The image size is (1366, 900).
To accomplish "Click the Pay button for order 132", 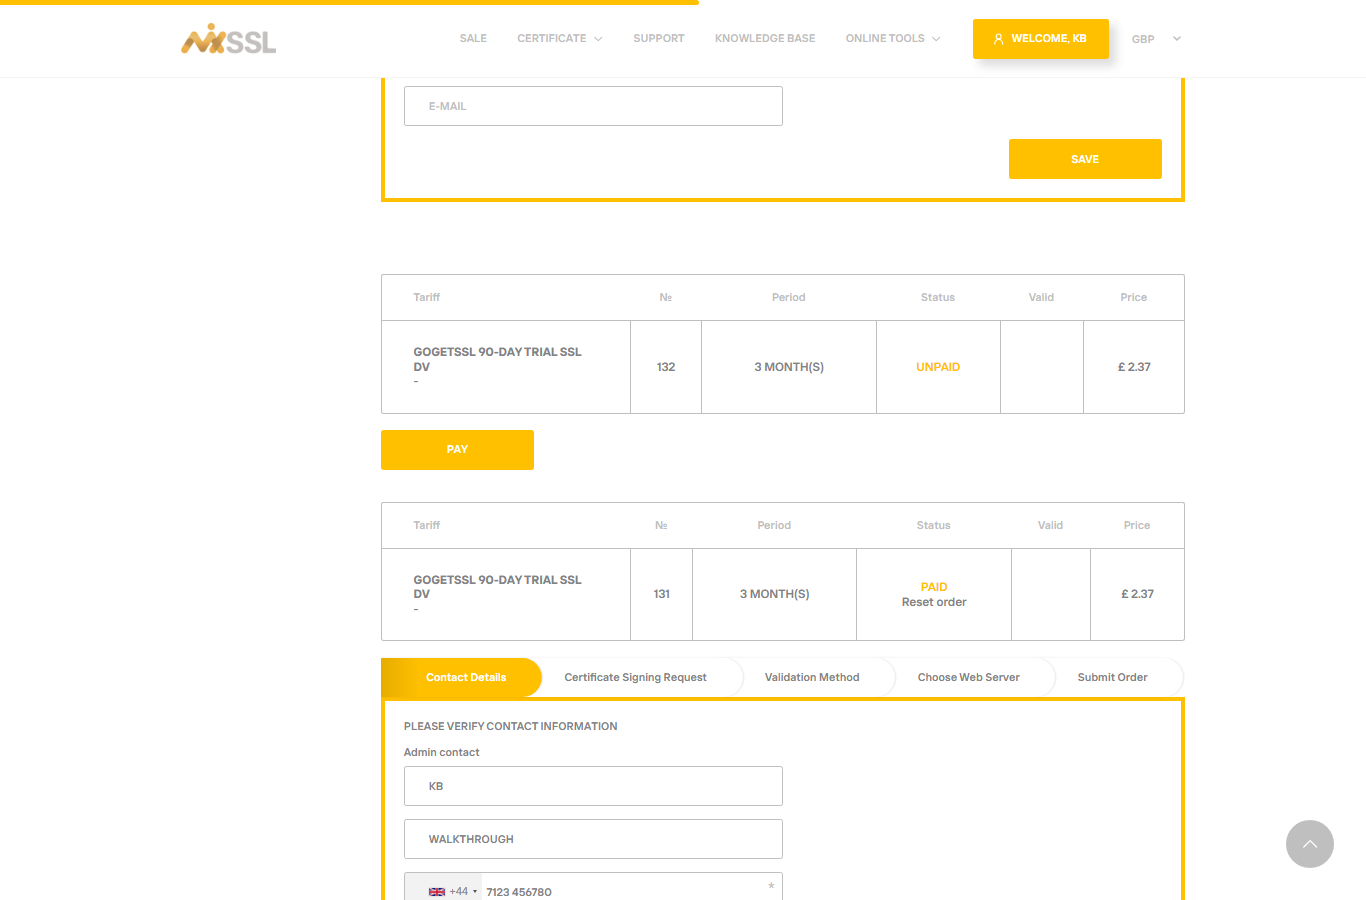I will coord(457,450).
